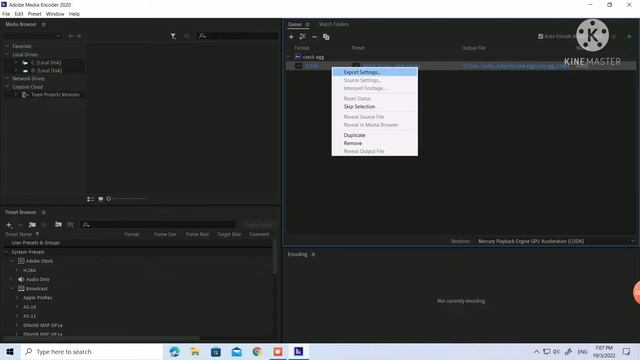This screenshot has width=640, height=360.
Task: Open the Preset menu
Action: 34,14
